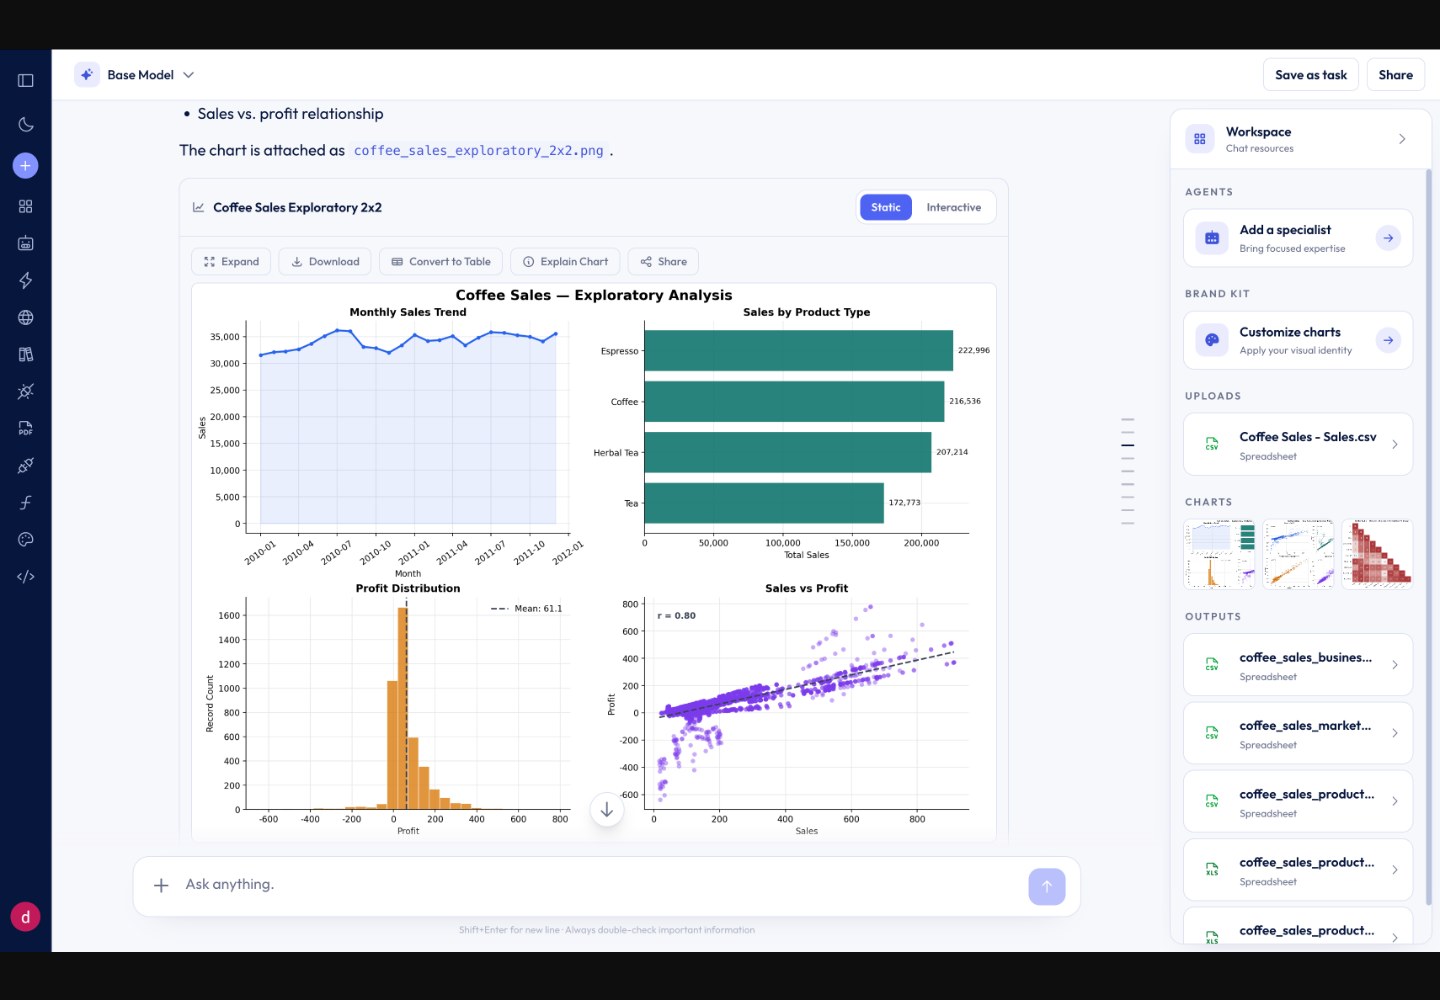1440x1000 pixels.
Task: Open the user avatar labeled d
Action: coord(25,916)
